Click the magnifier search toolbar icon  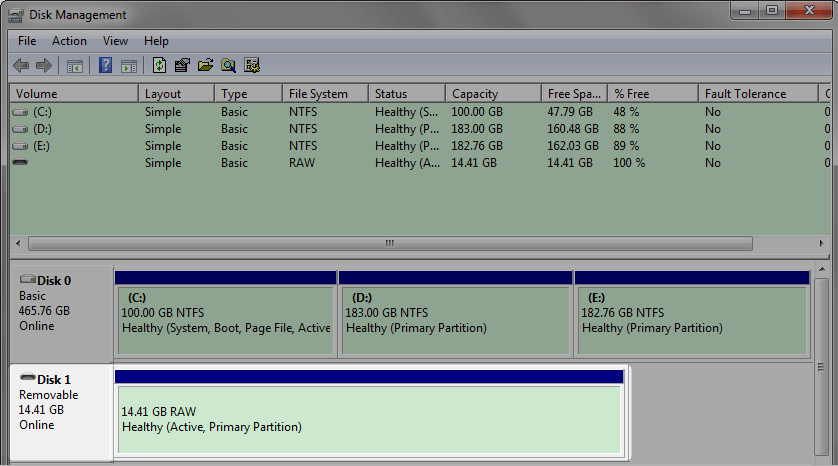(x=229, y=66)
